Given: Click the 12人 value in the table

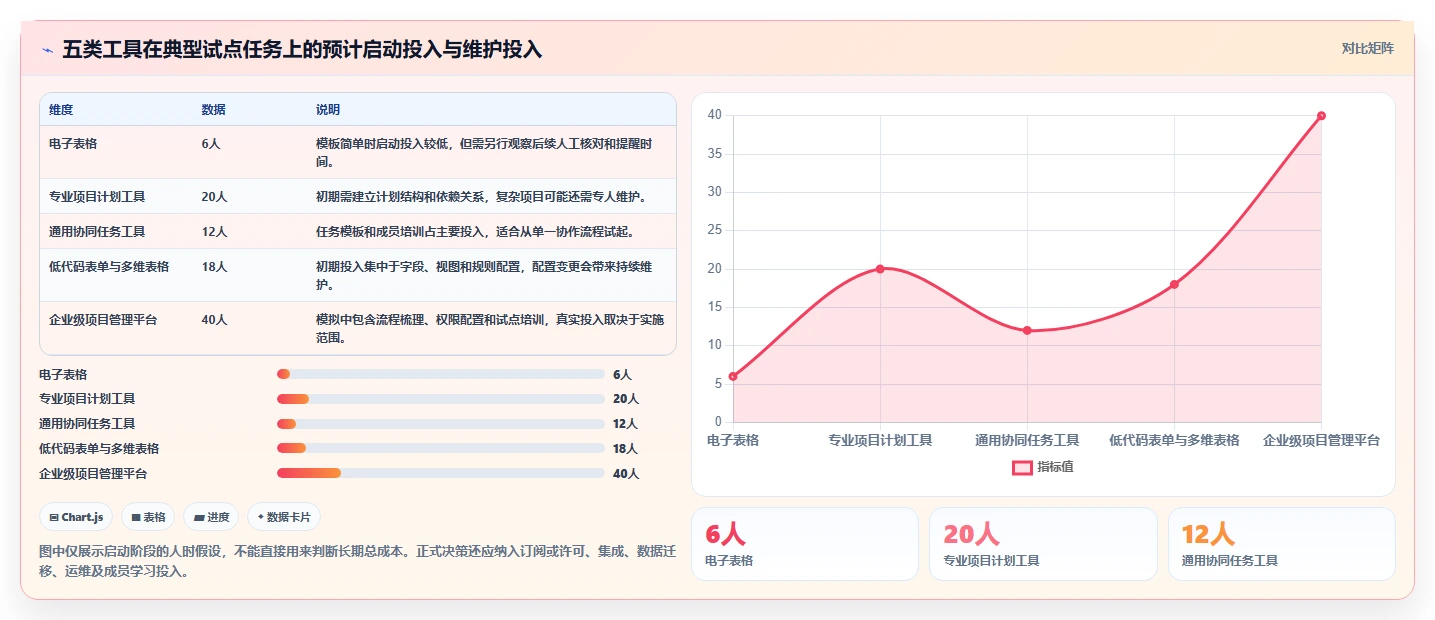Looking at the screenshot, I should pos(214,232).
